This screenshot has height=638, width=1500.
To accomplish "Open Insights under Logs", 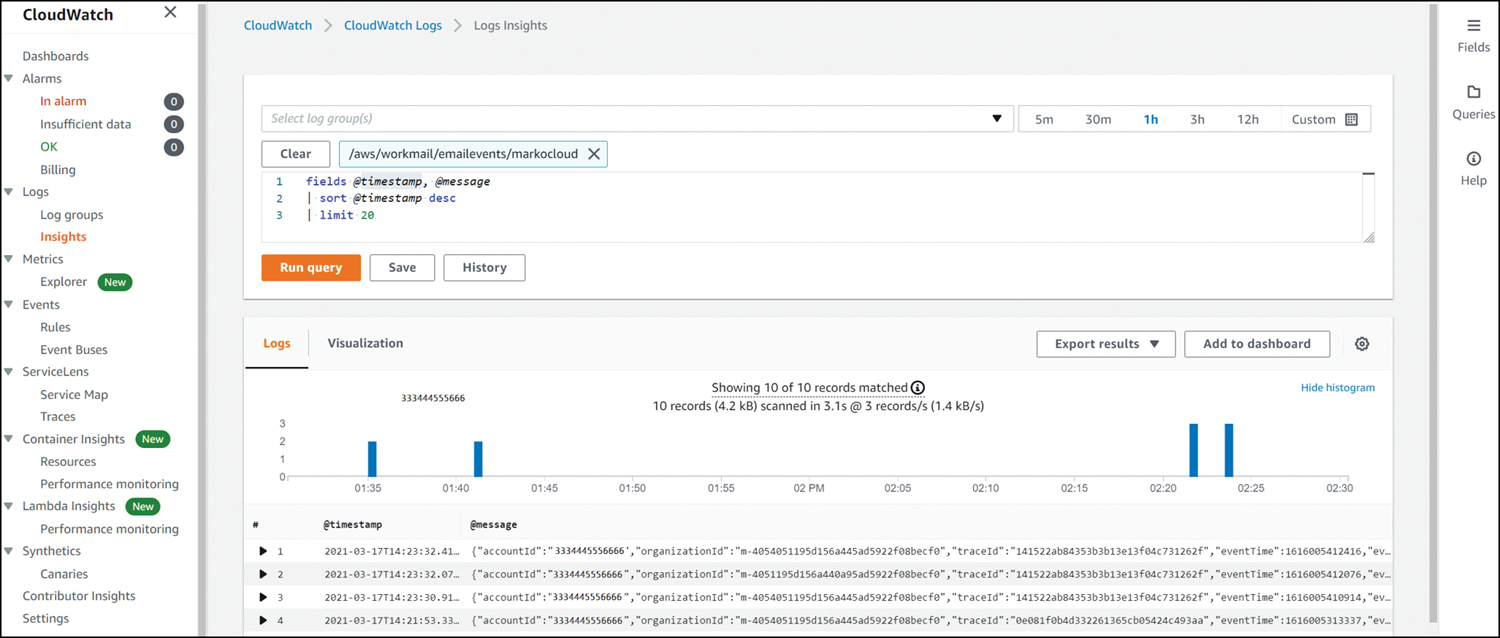I will (63, 237).
